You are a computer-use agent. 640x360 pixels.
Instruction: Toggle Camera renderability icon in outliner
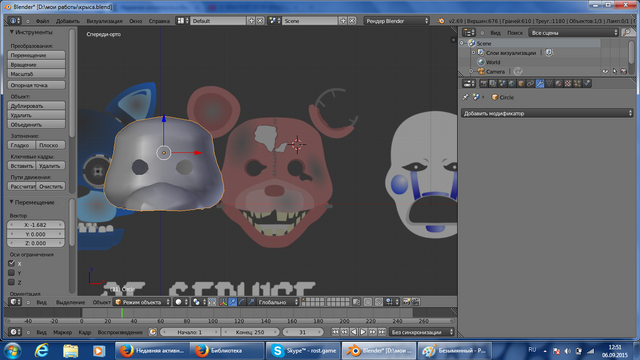624,71
